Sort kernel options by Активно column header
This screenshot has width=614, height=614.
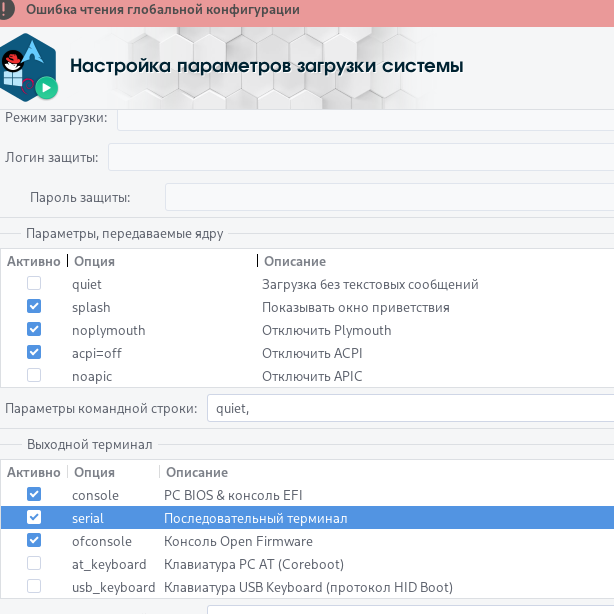click(x=34, y=261)
